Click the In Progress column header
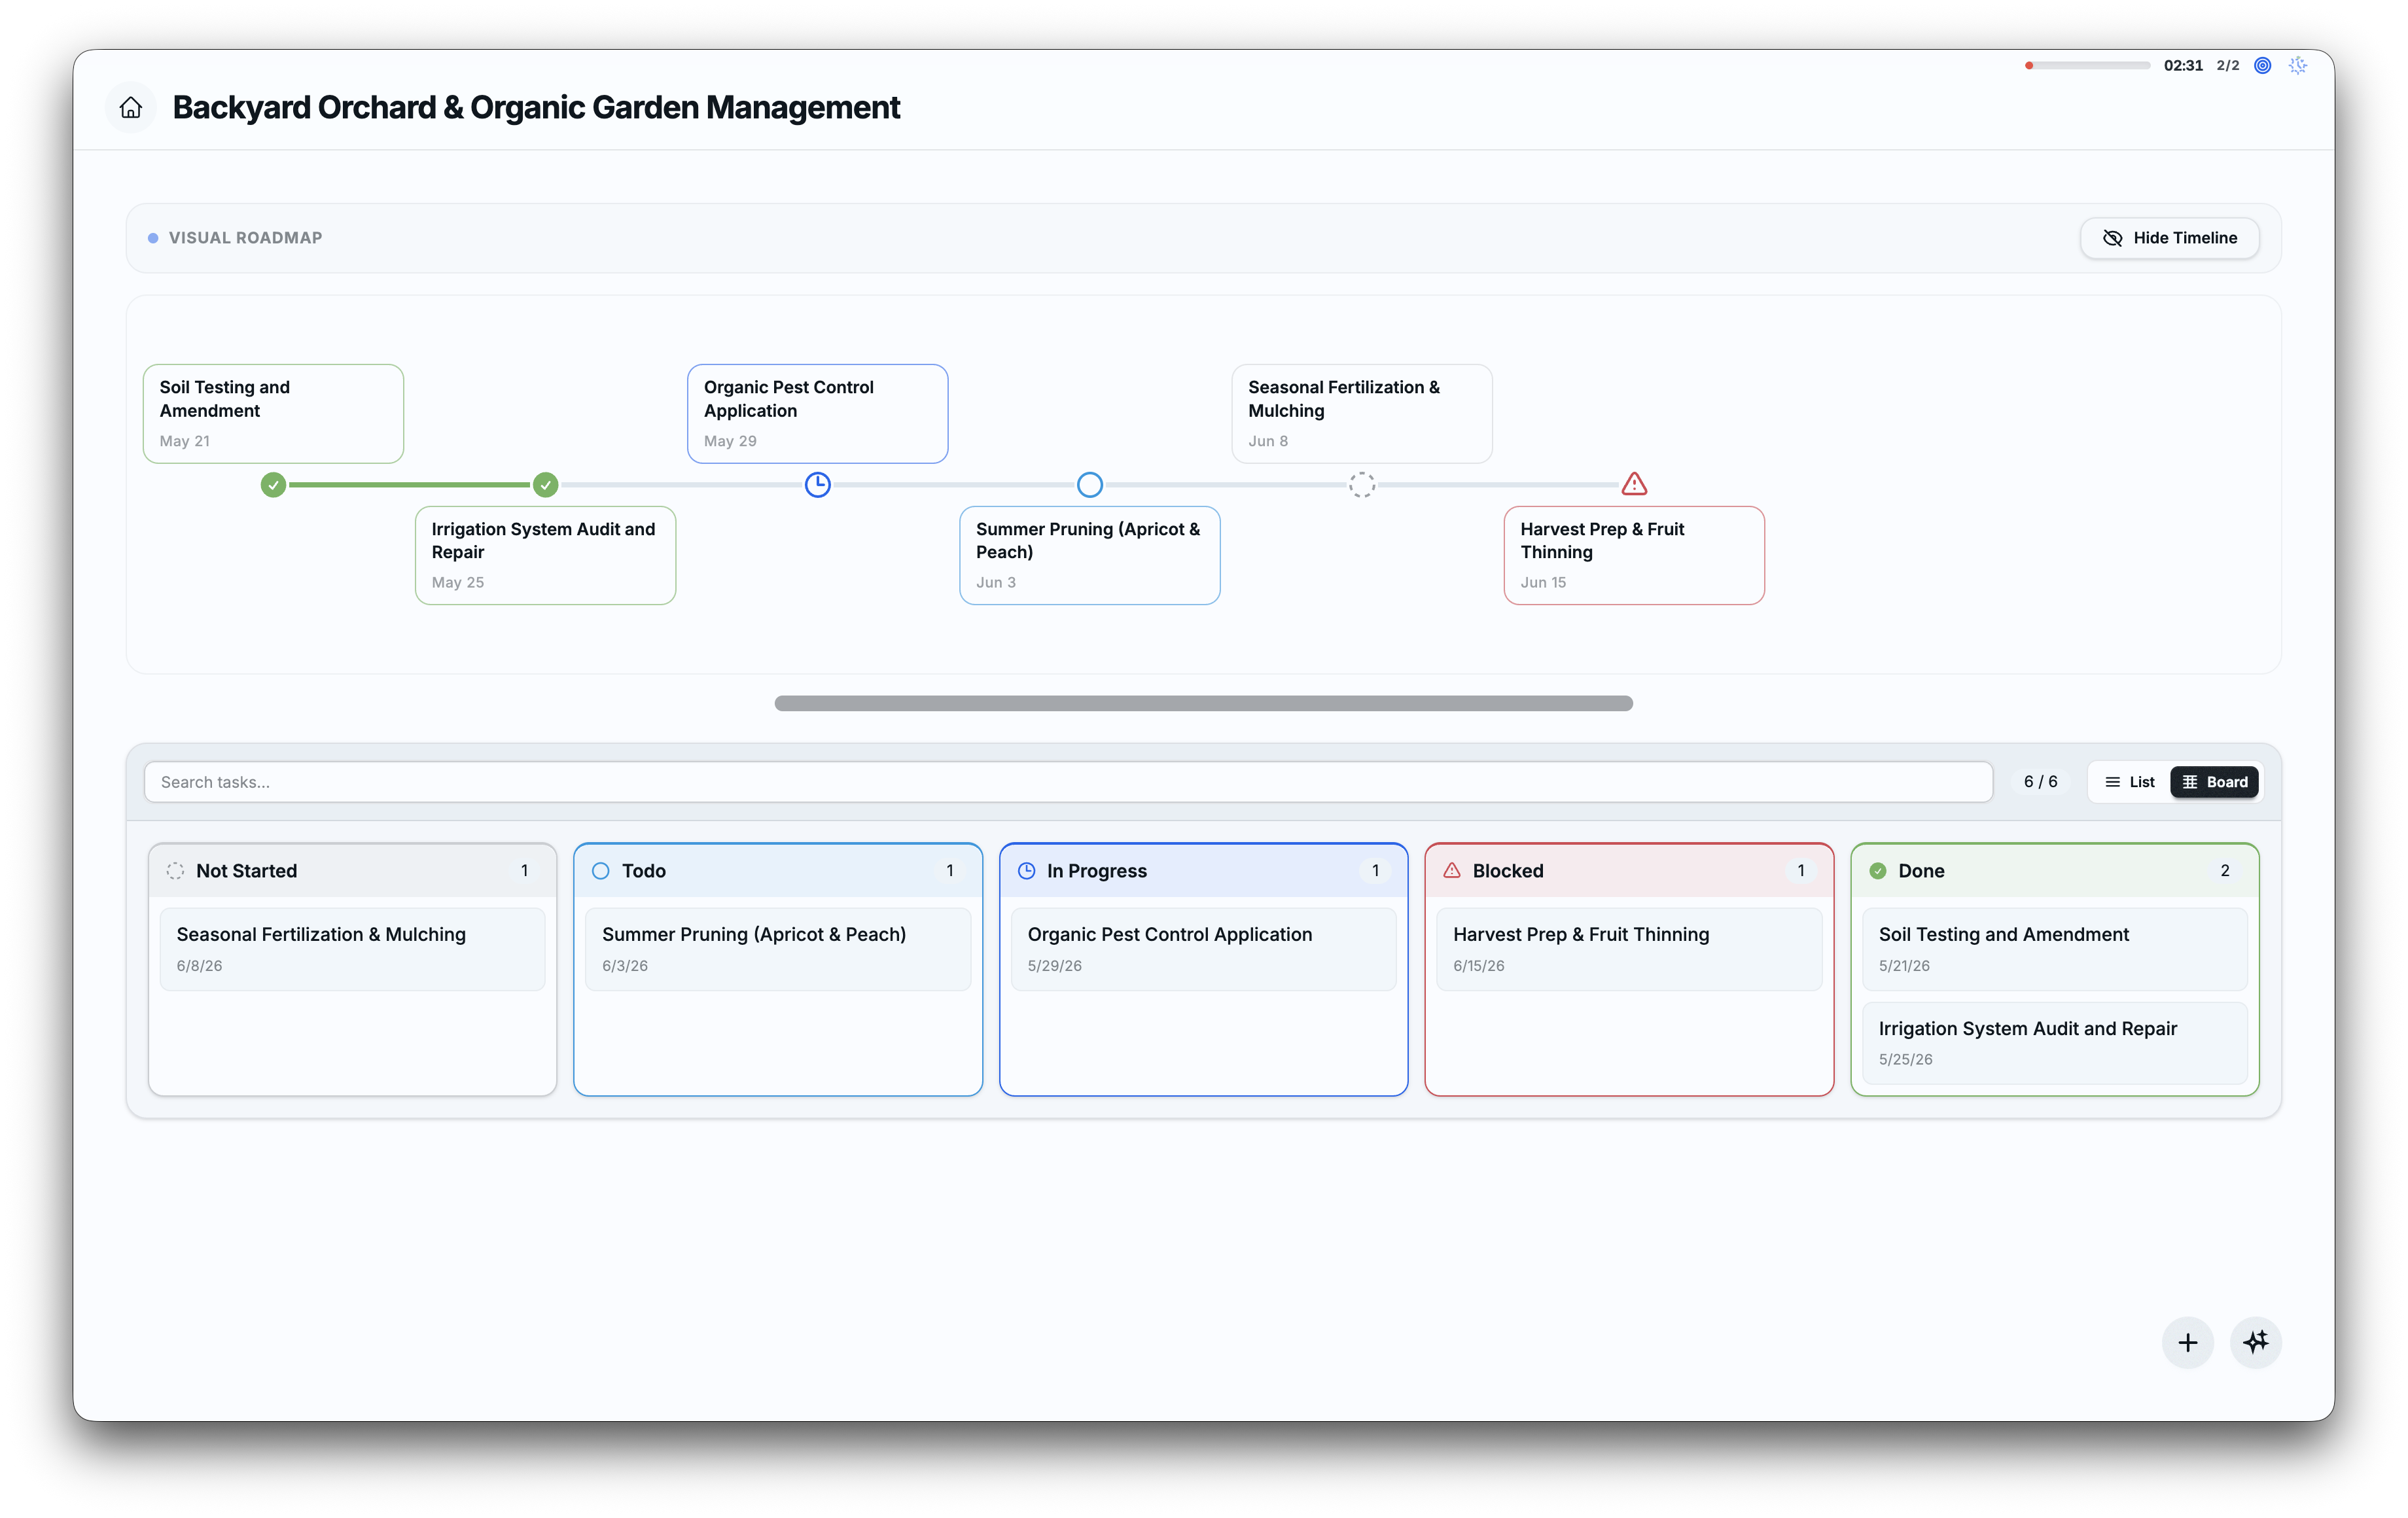 pos(1203,871)
